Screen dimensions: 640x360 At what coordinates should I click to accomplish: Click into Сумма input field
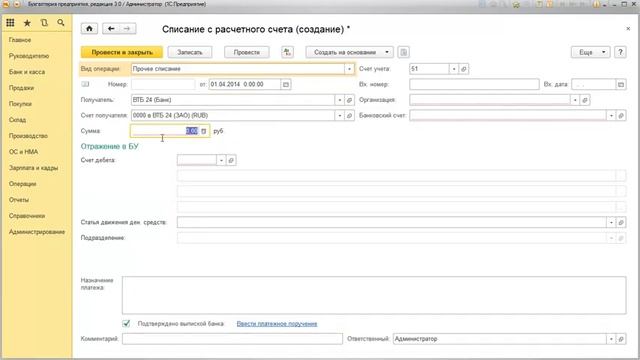165,131
